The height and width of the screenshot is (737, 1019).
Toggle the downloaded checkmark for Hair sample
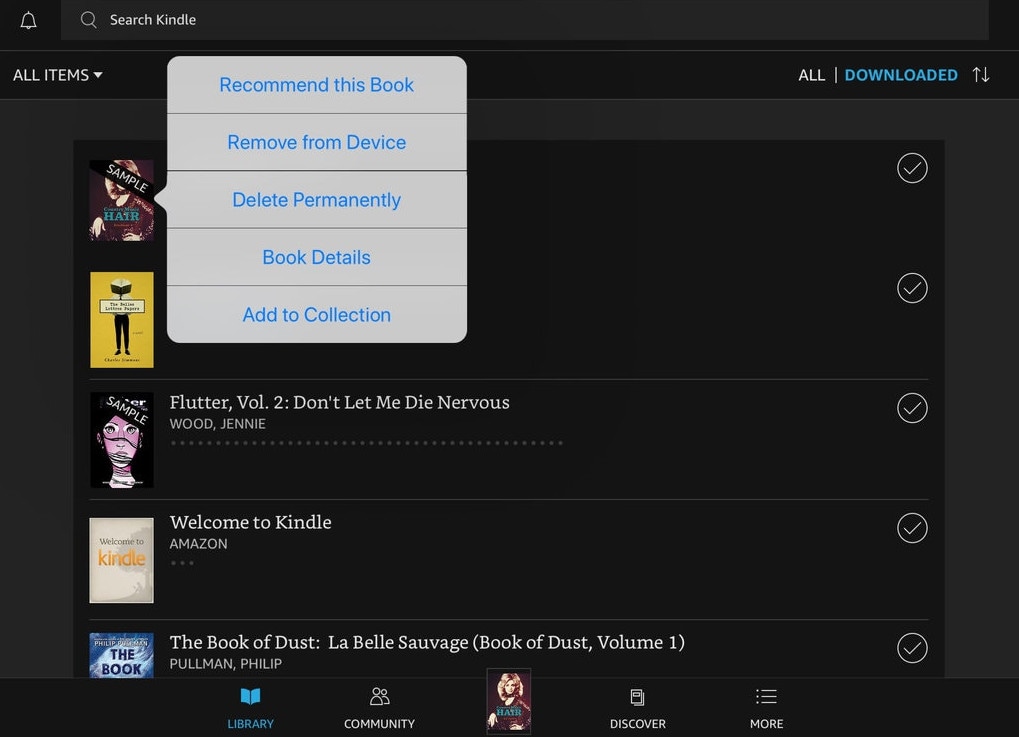point(912,168)
